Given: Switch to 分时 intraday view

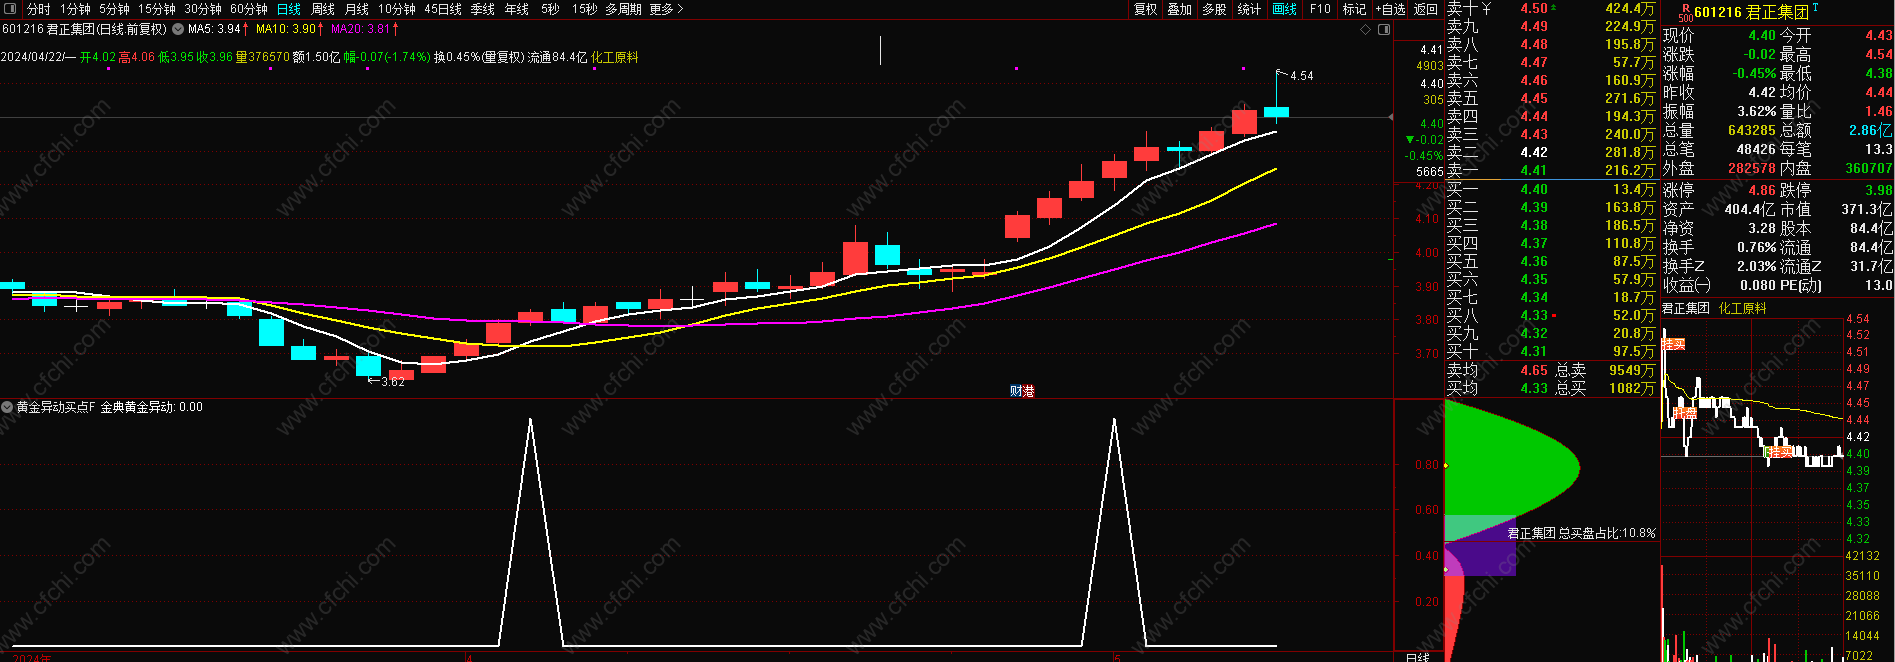Looking at the screenshot, I should (x=38, y=9).
